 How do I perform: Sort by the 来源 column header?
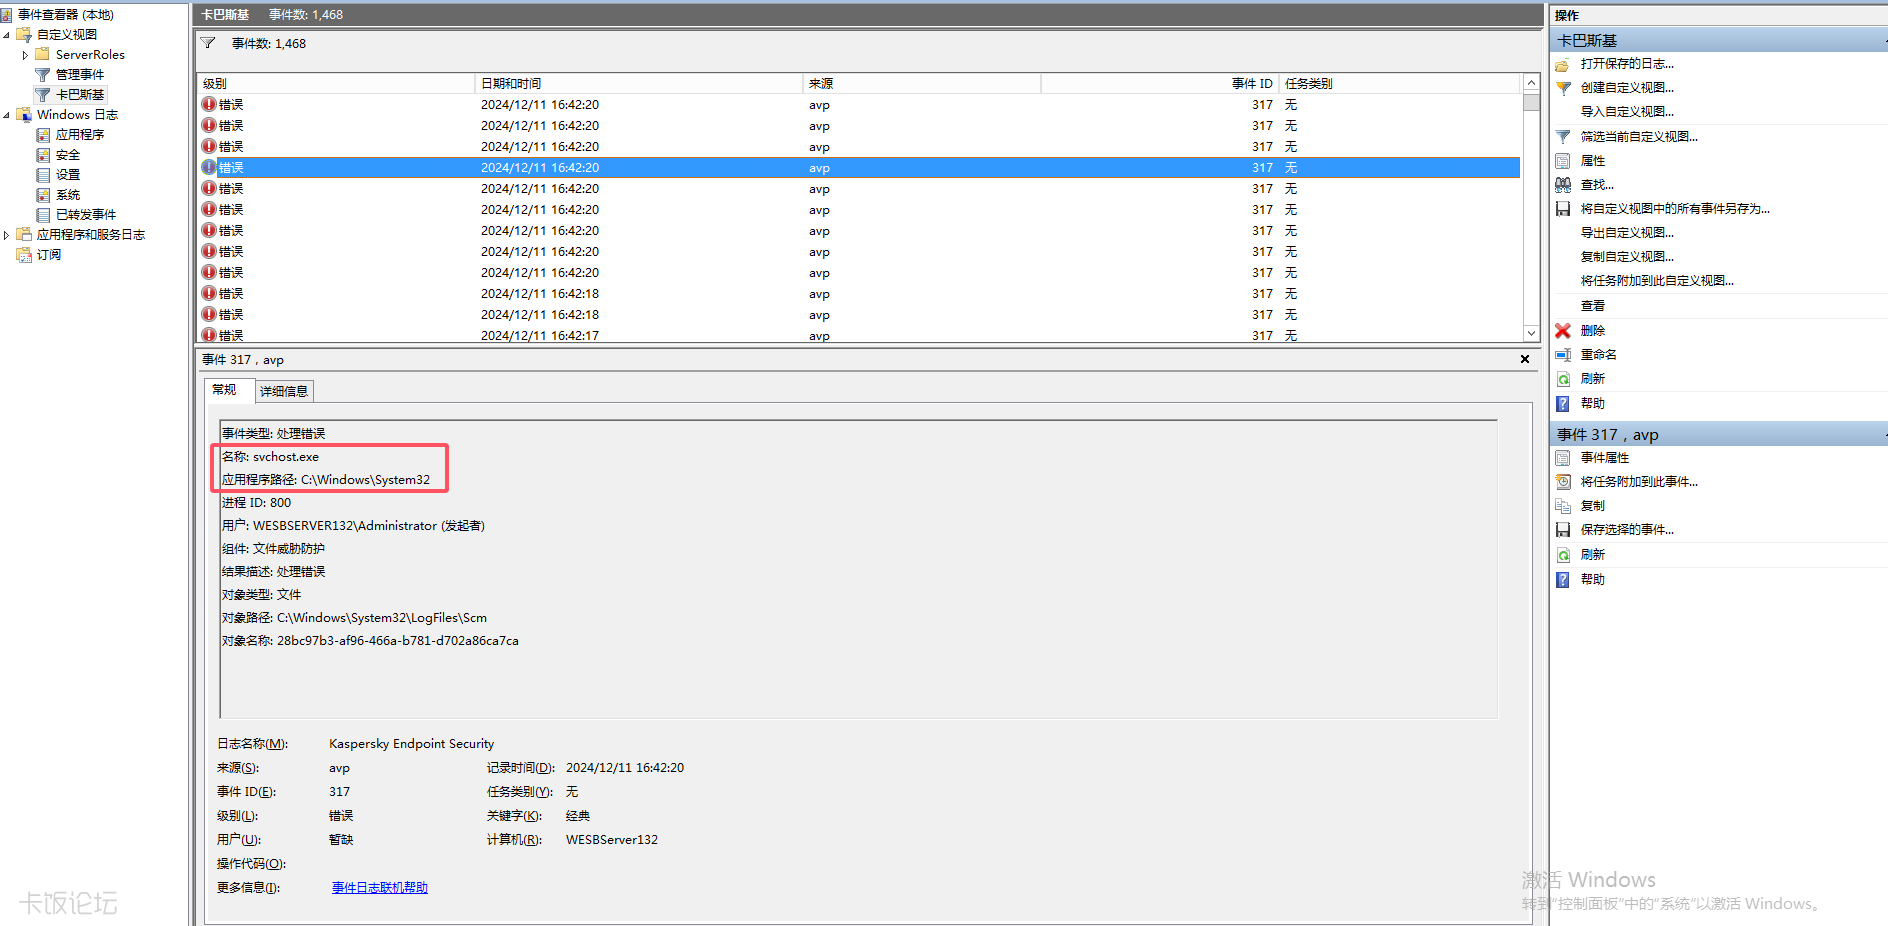click(x=922, y=83)
